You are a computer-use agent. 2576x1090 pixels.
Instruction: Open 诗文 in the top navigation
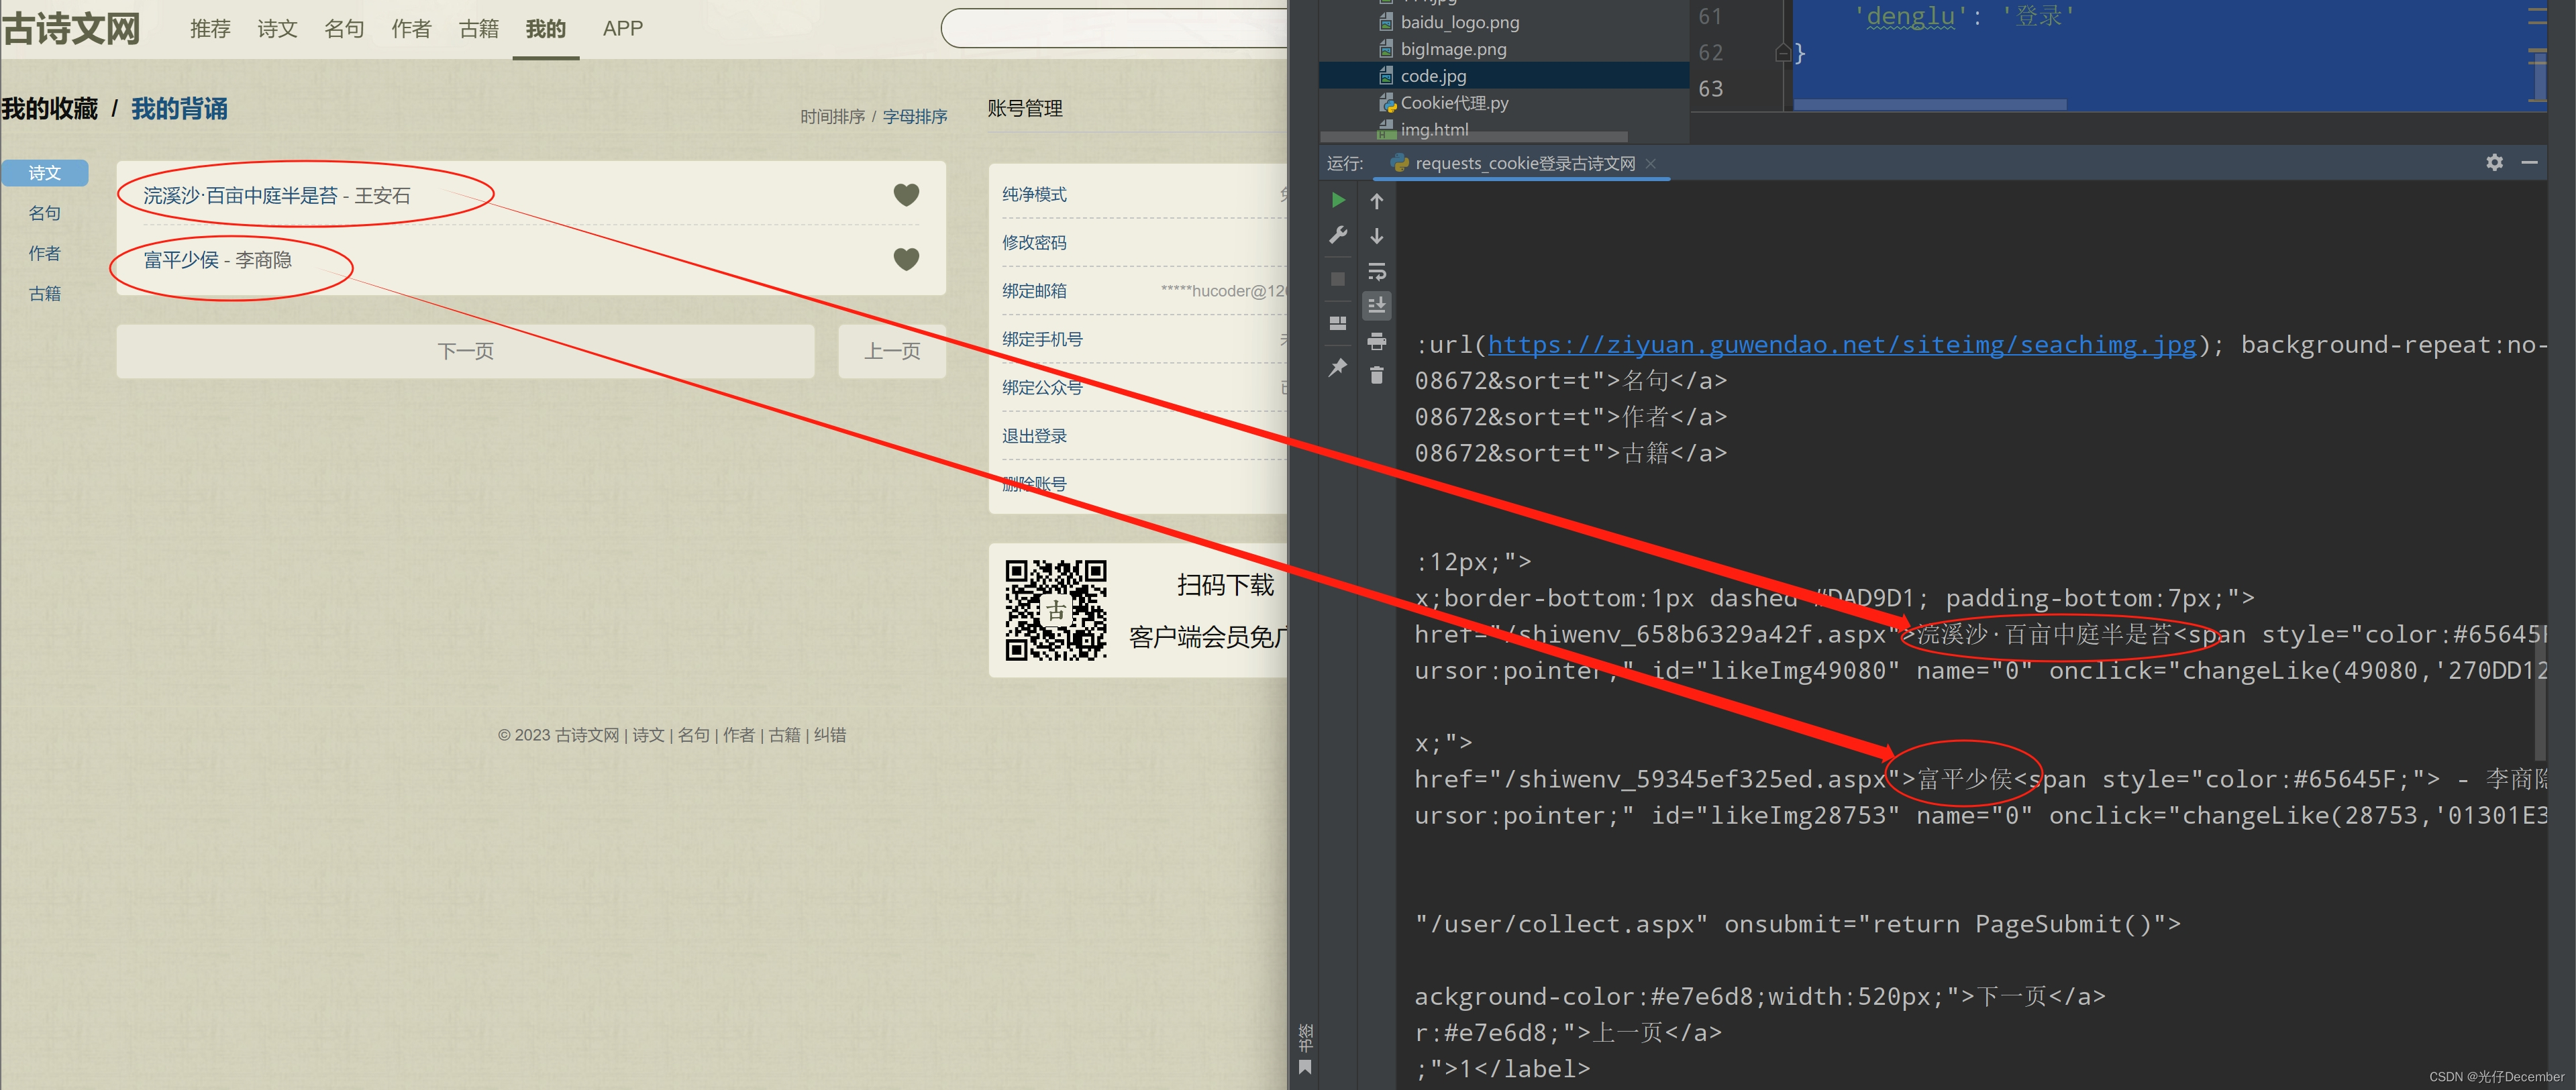[277, 29]
